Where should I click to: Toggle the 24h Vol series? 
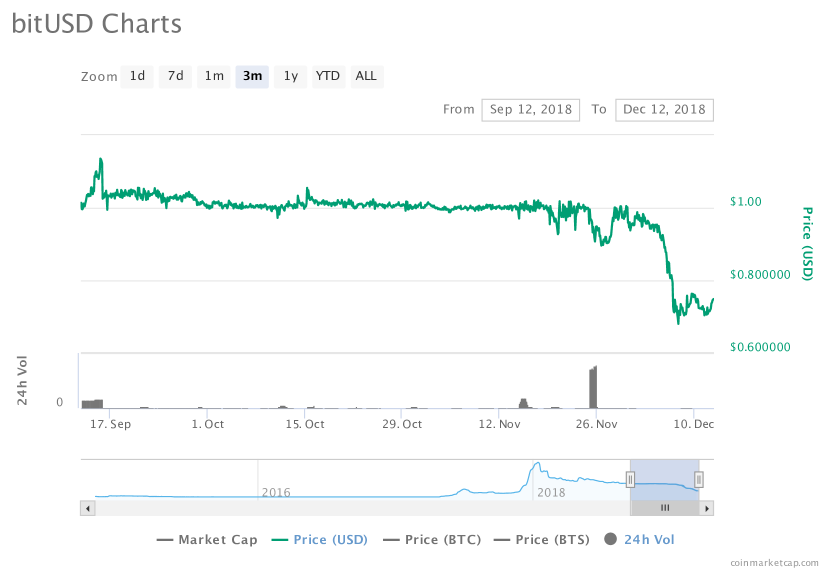pos(640,540)
